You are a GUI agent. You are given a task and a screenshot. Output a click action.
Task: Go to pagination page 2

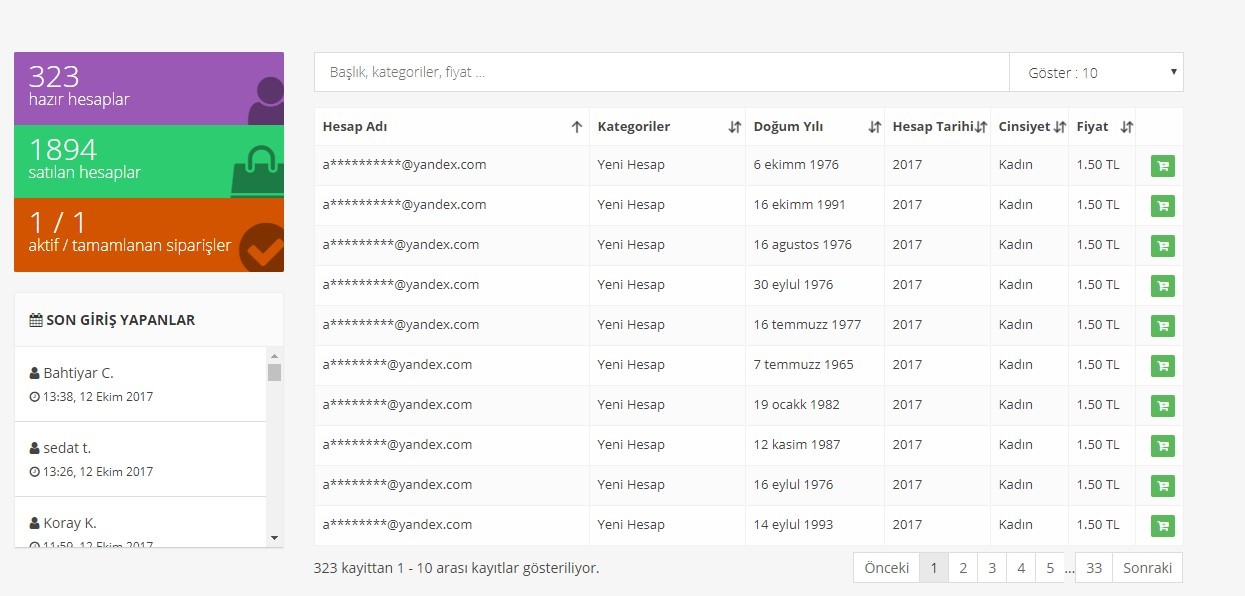(x=962, y=568)
